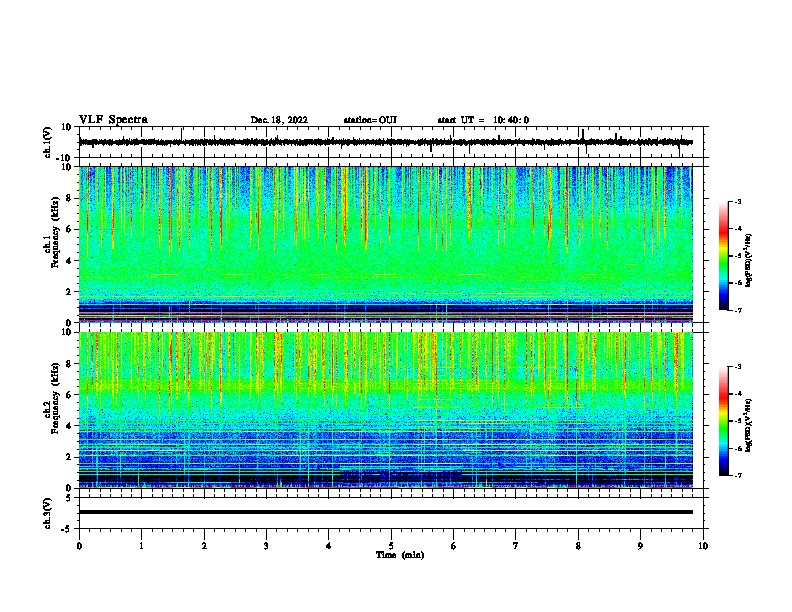Screen dimensions: 792x612
Task: Click the "2" kHz tick on ch.2 spectrogram
Action: click(x=69, y=457)
